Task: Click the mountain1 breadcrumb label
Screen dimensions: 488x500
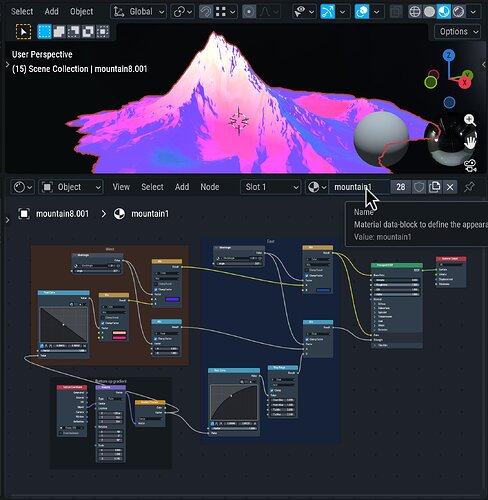Action: [150, 214]
